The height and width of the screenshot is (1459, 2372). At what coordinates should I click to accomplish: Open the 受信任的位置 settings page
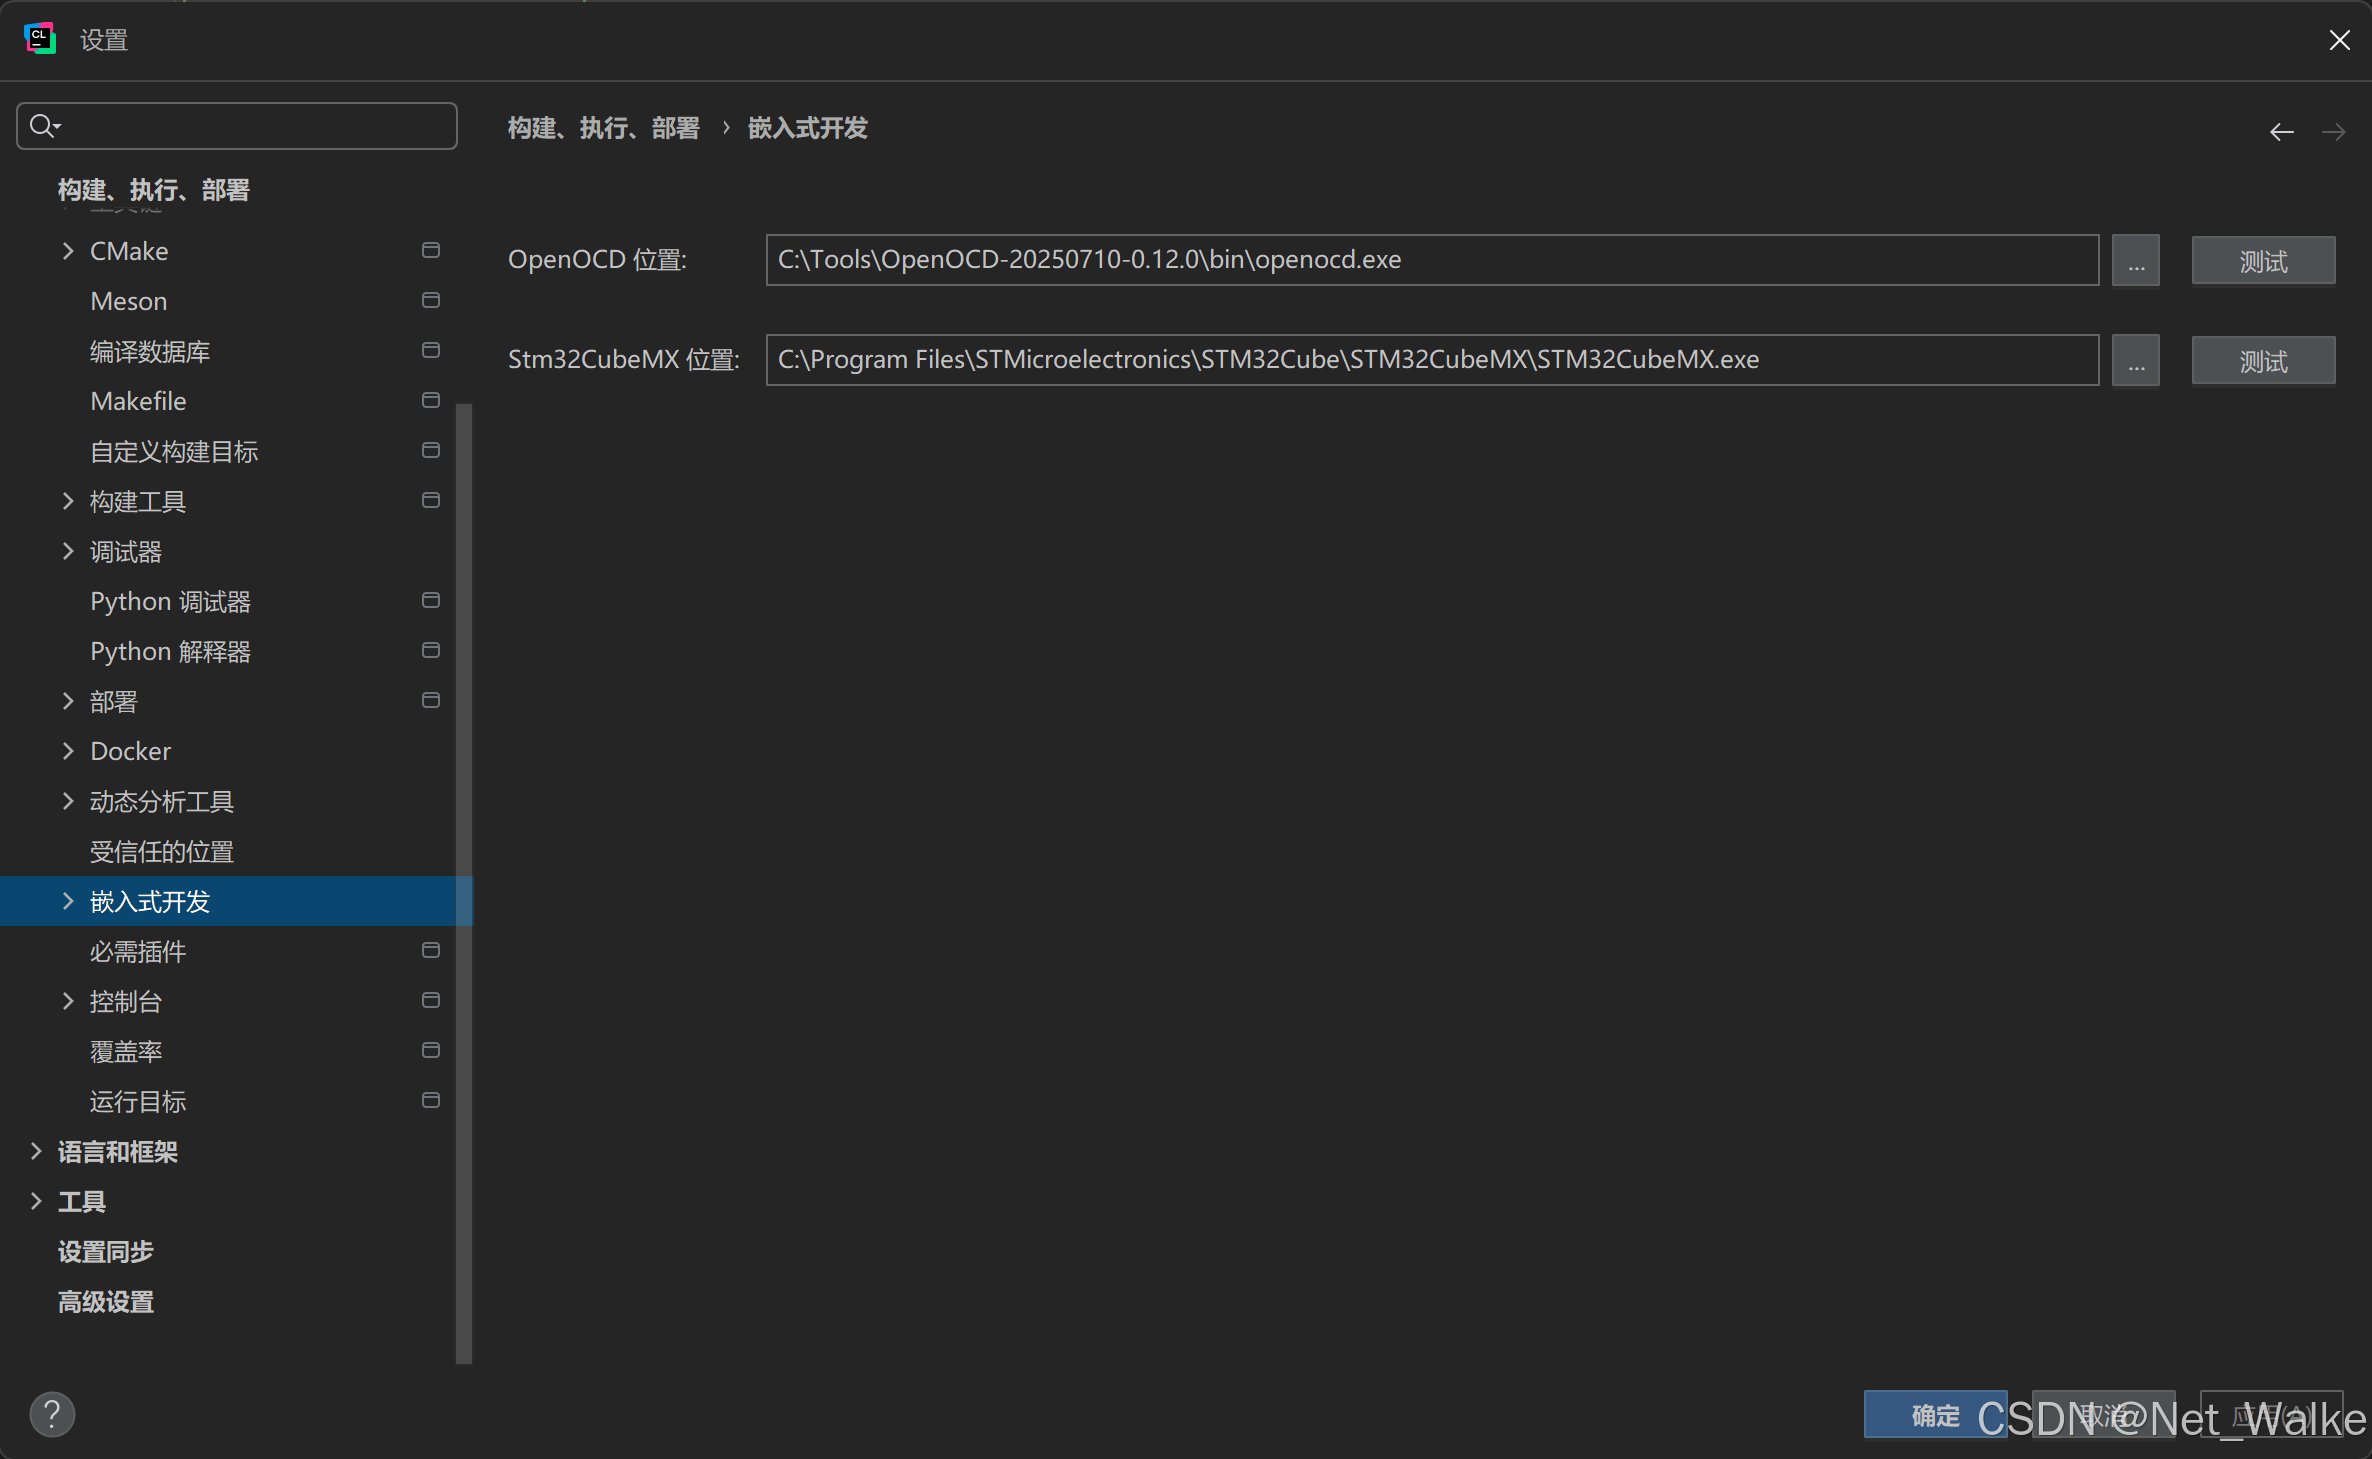pyautogui.click(x=162, y=851)
